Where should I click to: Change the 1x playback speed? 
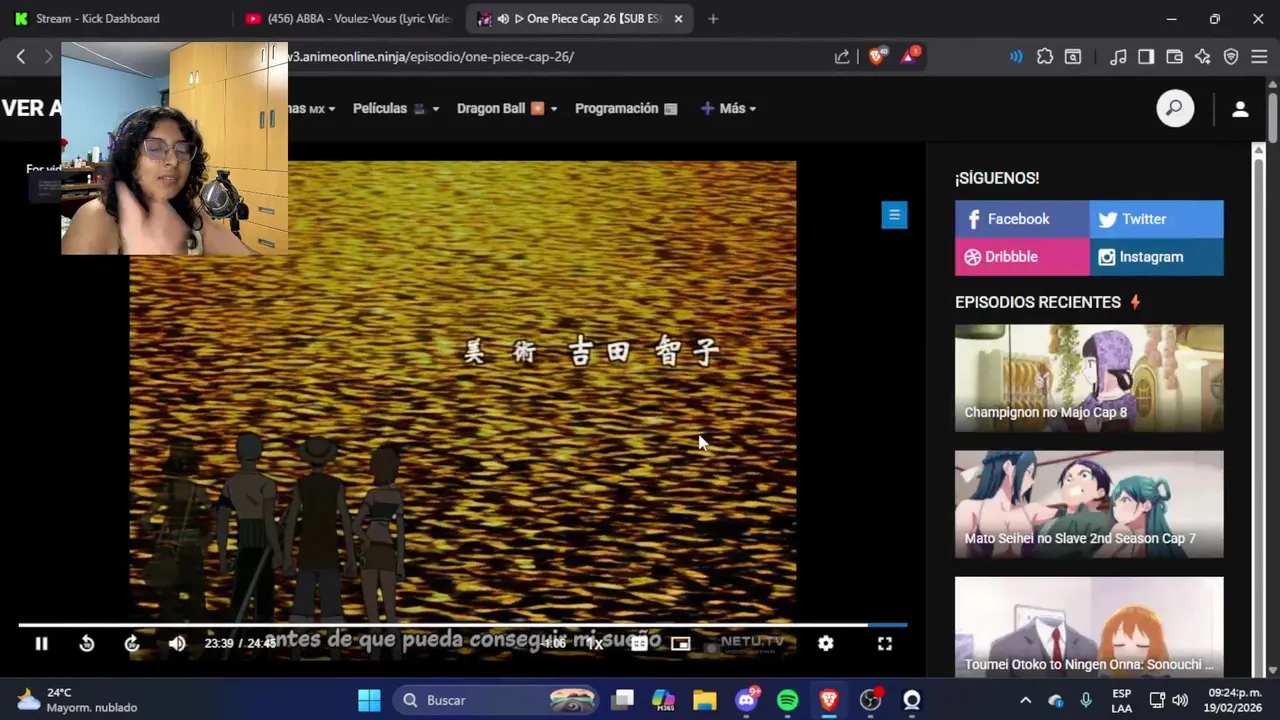click(595, 644)
